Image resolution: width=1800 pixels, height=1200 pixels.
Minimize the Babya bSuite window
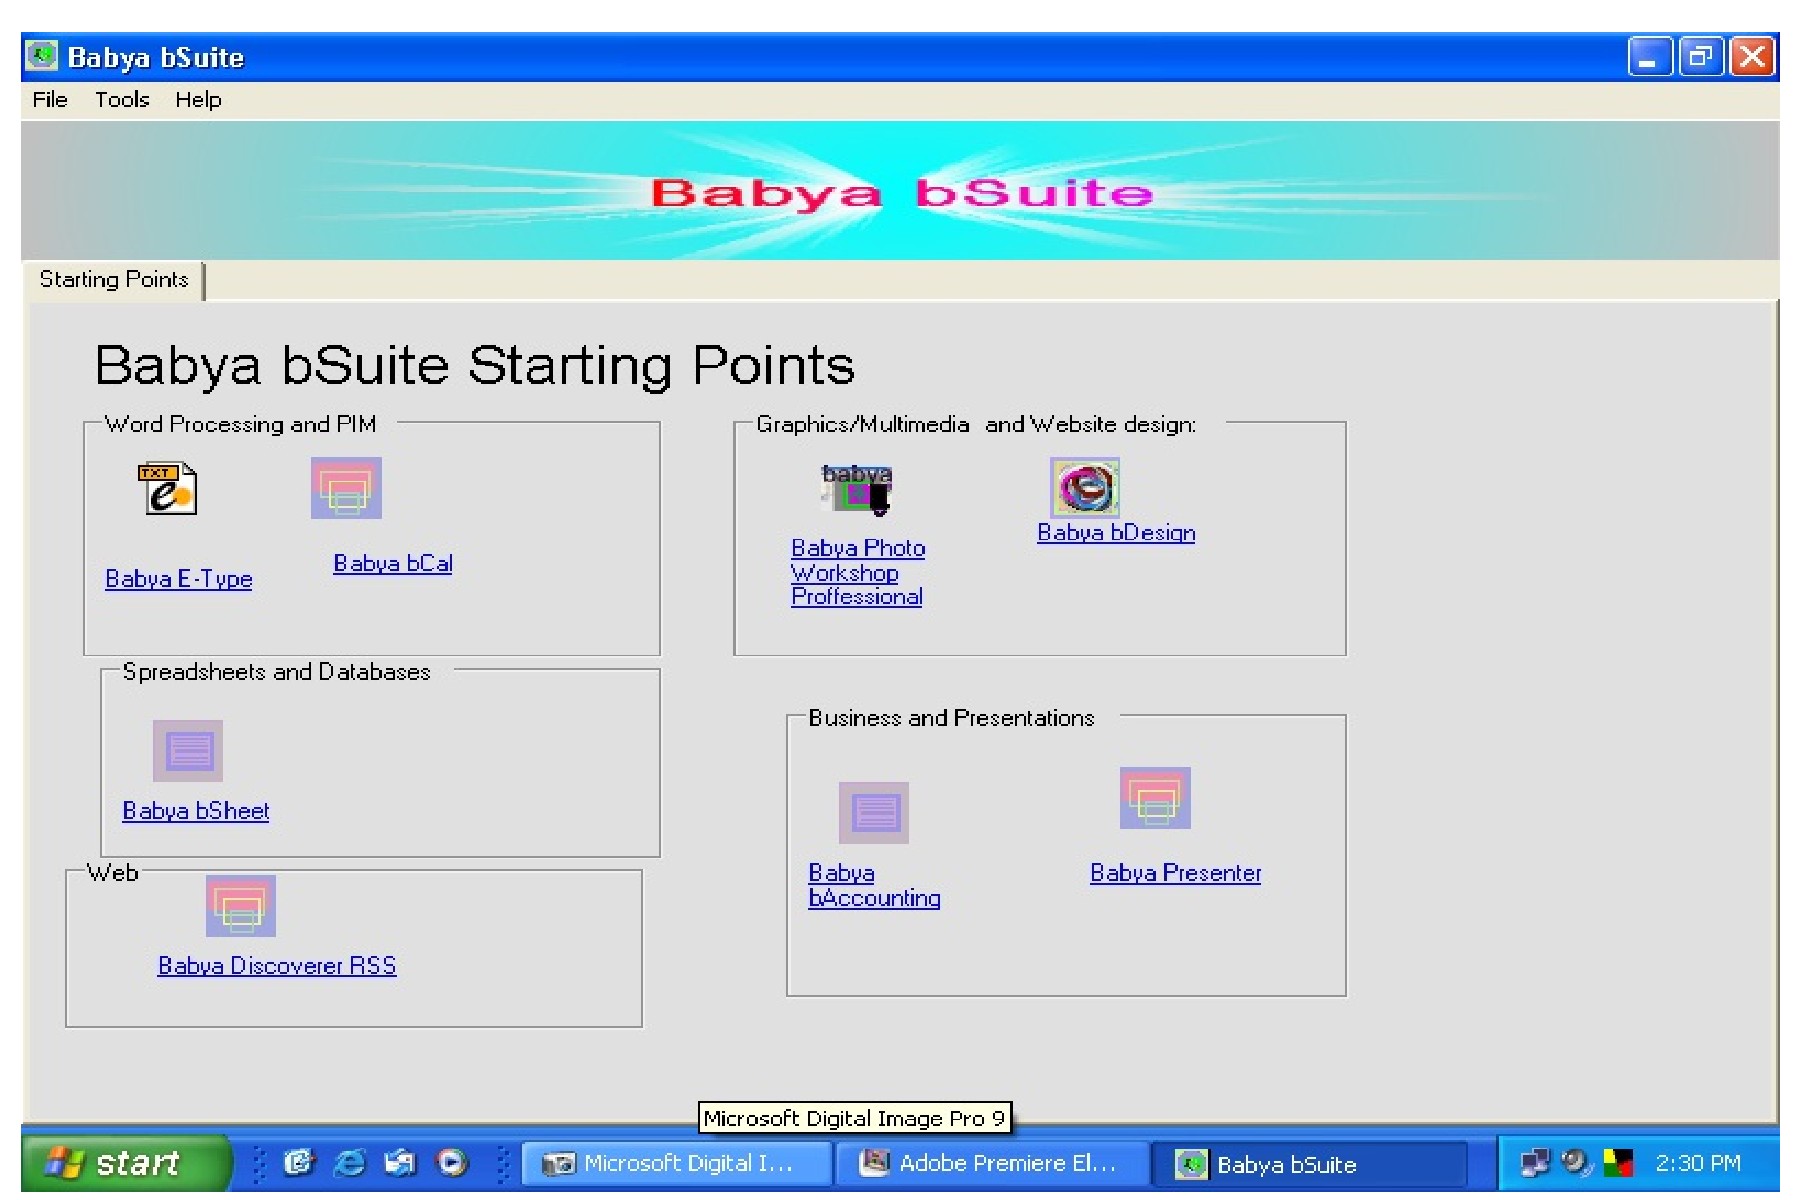tap(1650, 57)
